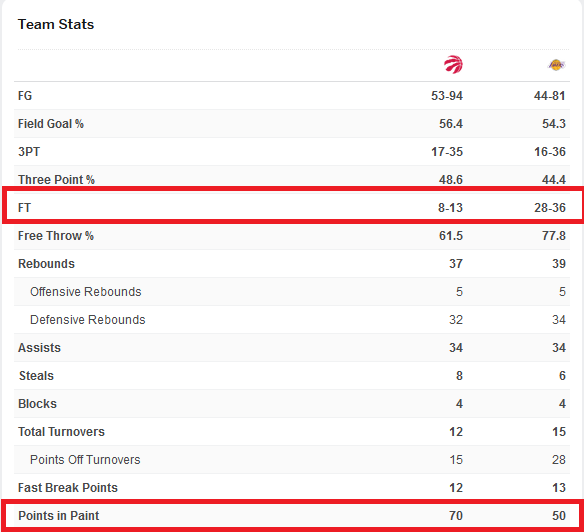Image resolution: width=584 pixels, height=532 pixels.
Task: Click the 3PT row label
Action: (x=29, y=152)
